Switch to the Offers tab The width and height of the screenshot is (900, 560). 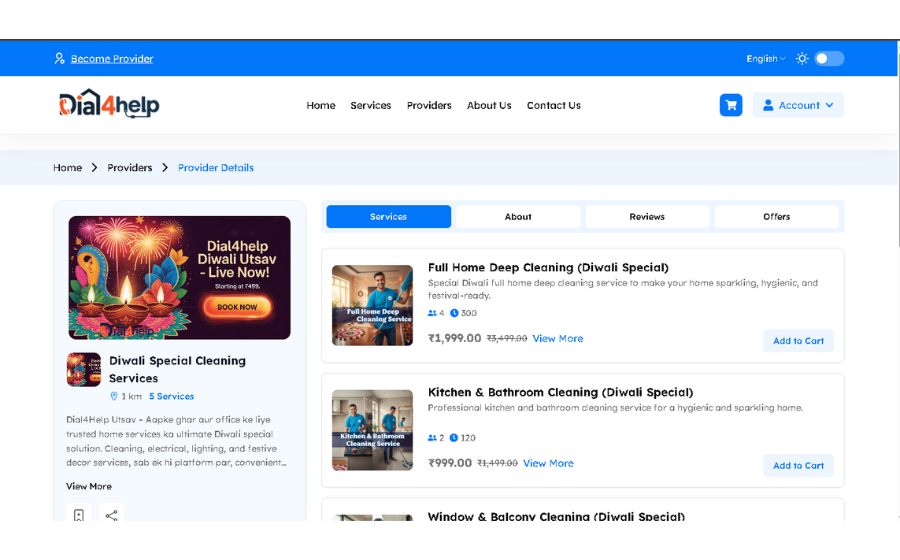pos(776,217)
